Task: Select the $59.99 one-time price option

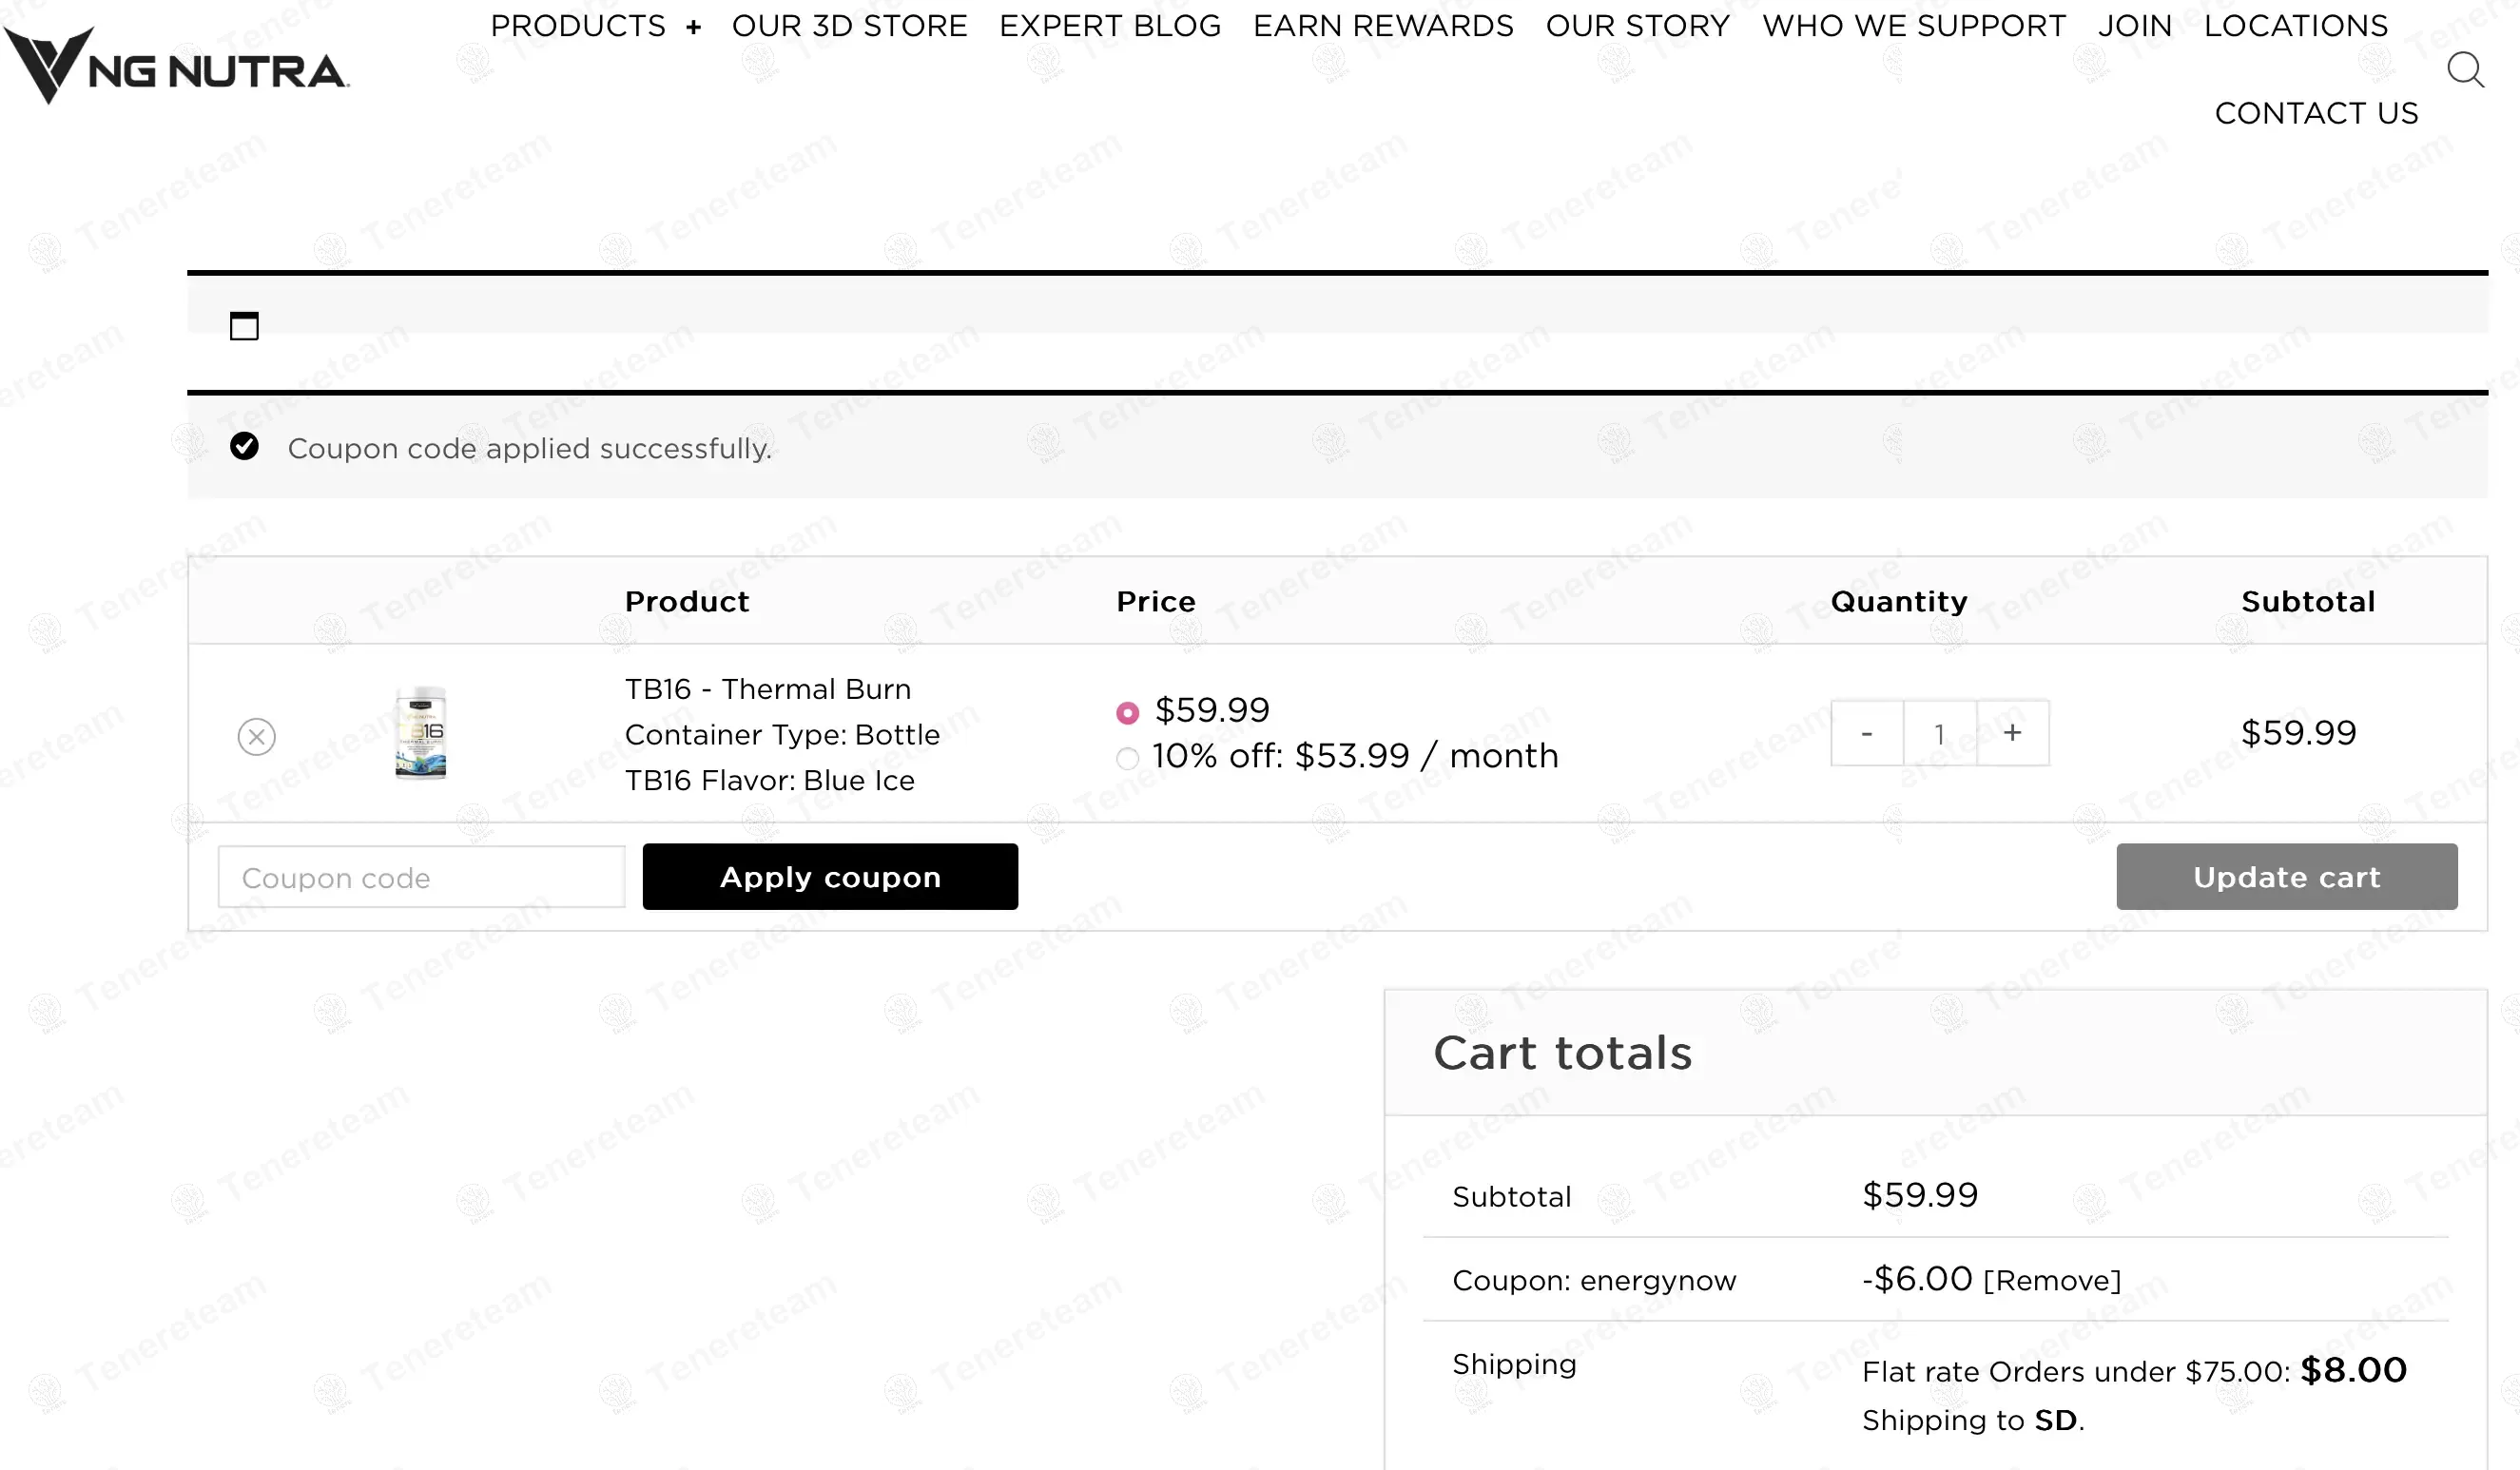Action: click(x=1127, y=713)
